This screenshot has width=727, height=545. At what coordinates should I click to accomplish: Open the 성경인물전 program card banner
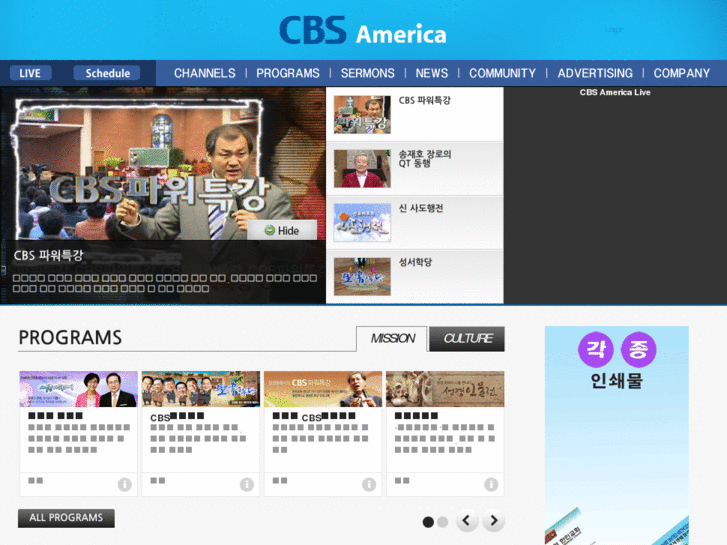(445, 389)
